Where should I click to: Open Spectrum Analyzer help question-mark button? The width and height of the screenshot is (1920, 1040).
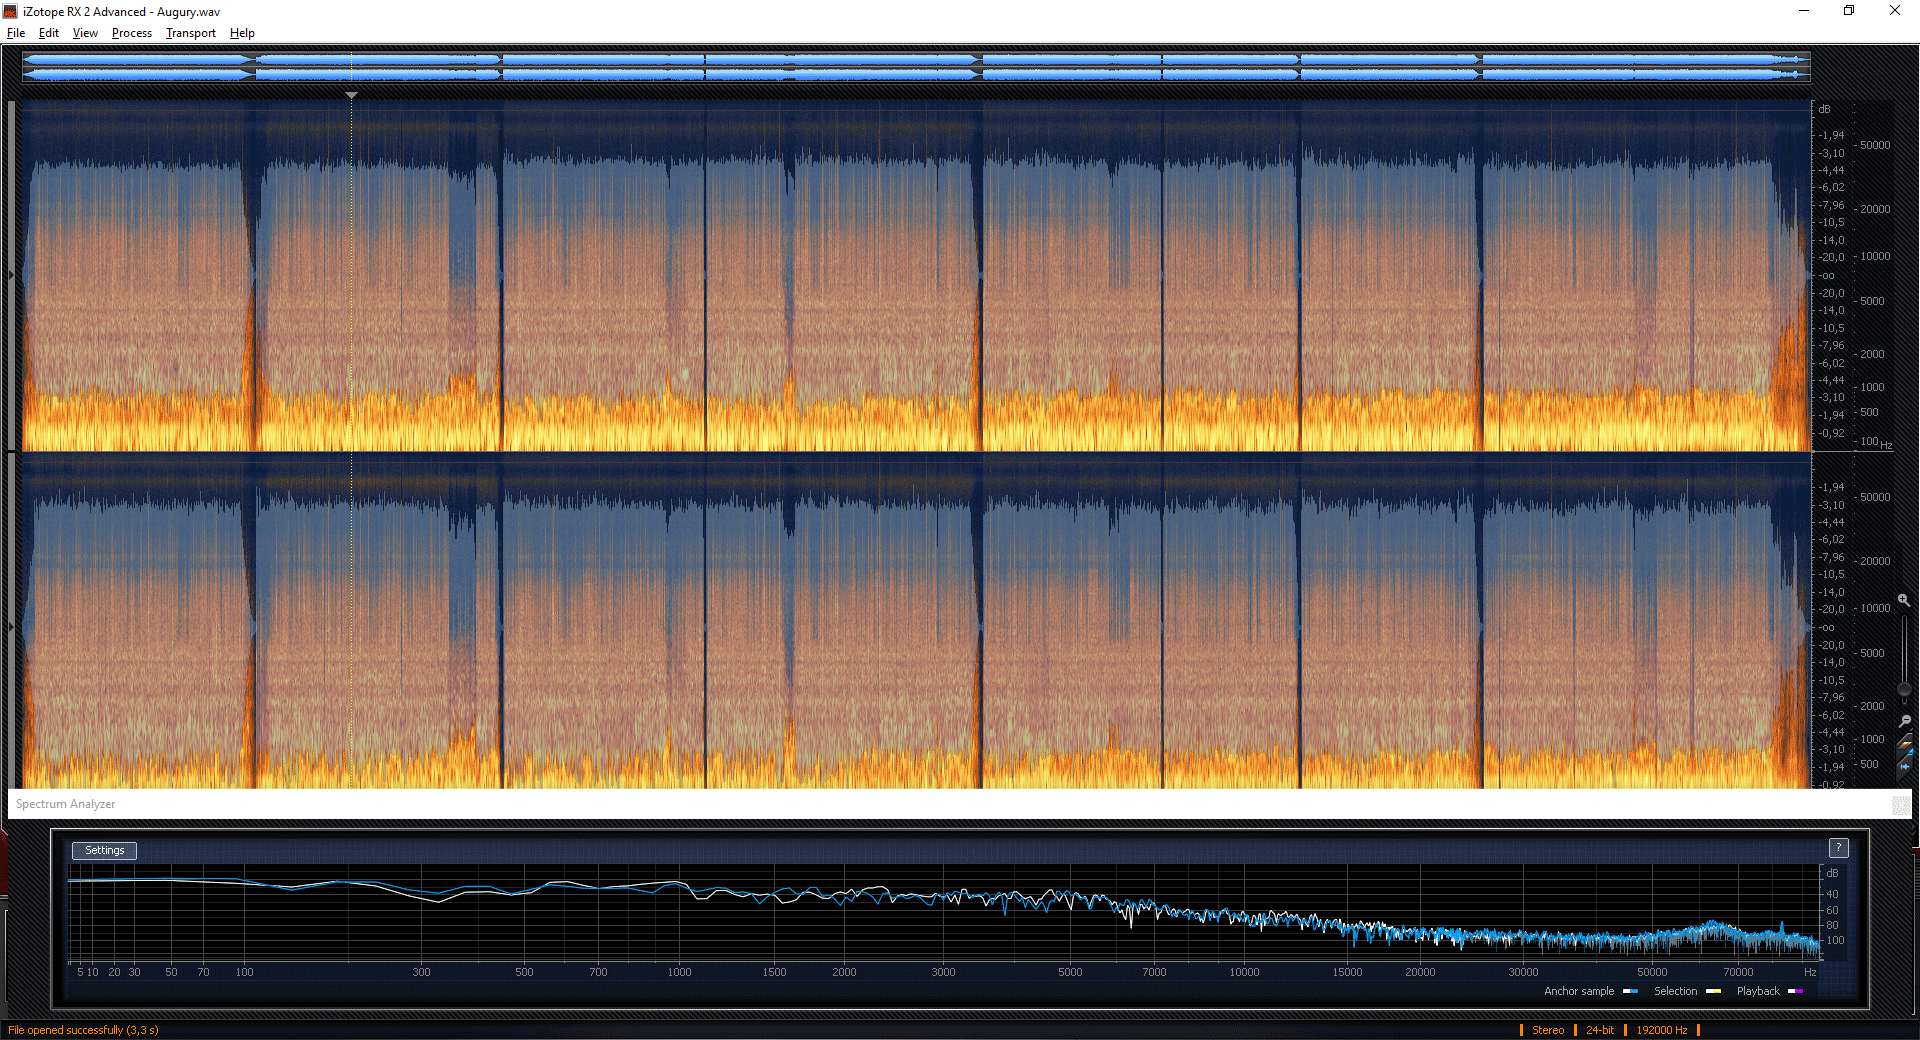coord(1838,847)
